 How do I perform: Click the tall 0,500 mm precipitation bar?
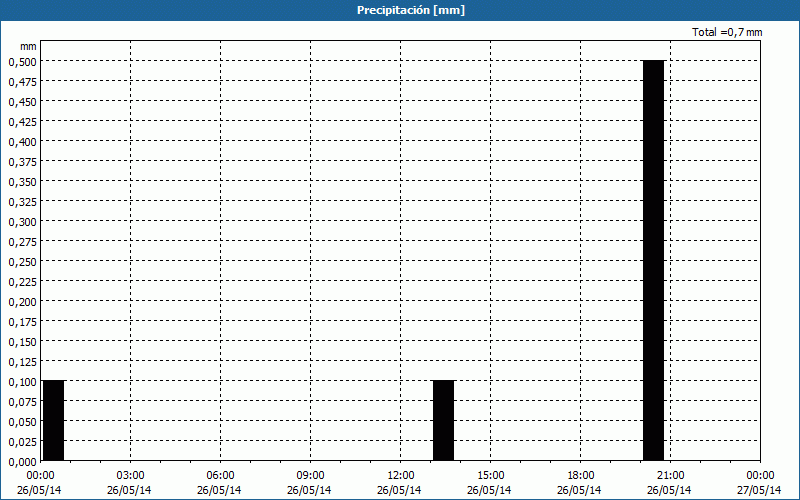point(654,260)
